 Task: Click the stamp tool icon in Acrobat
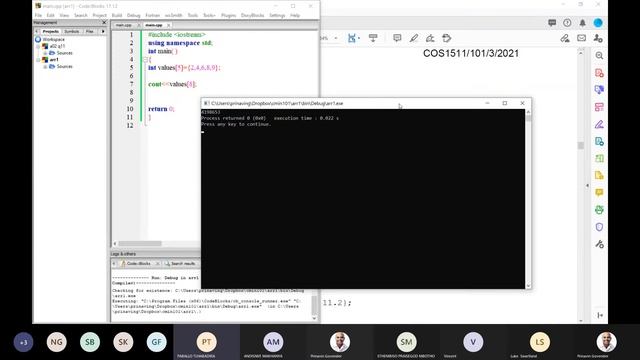click(447, 38)
